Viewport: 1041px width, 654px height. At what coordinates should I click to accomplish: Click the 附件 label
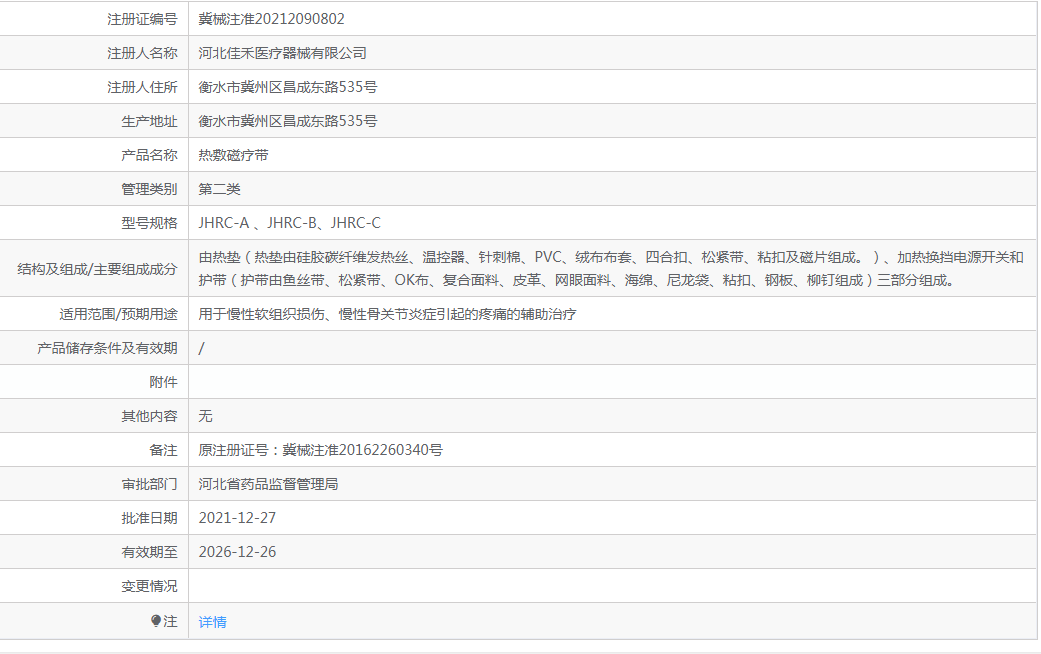(163, 382)
